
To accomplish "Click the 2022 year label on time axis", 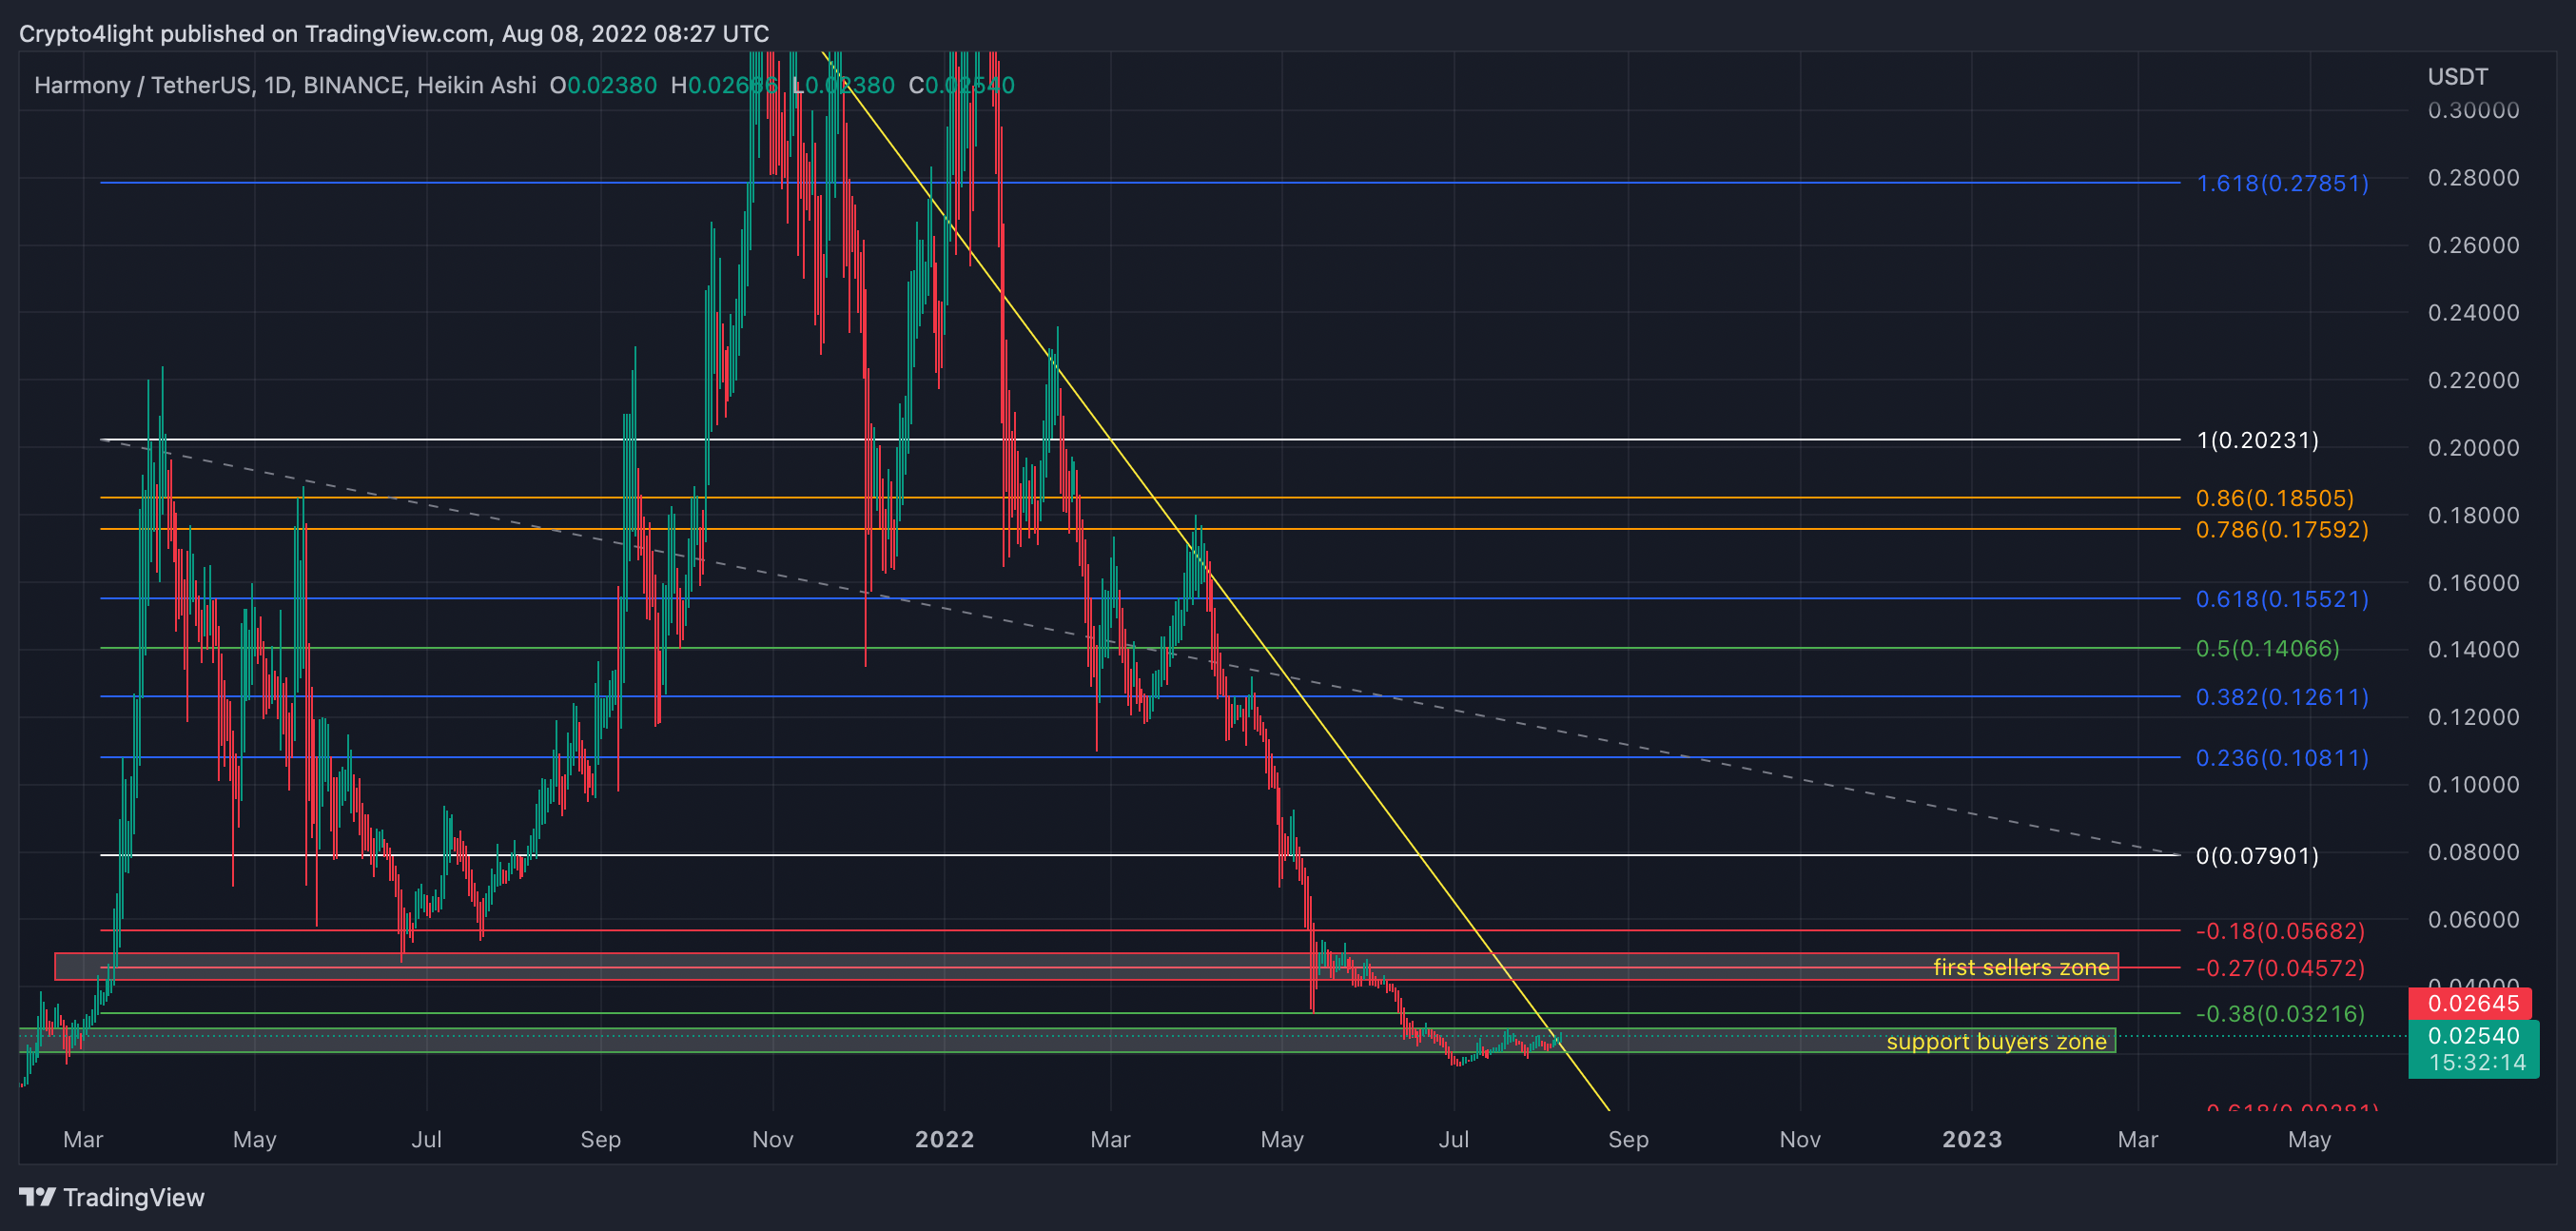I will pyautogui.click(x=944, y=1139).
